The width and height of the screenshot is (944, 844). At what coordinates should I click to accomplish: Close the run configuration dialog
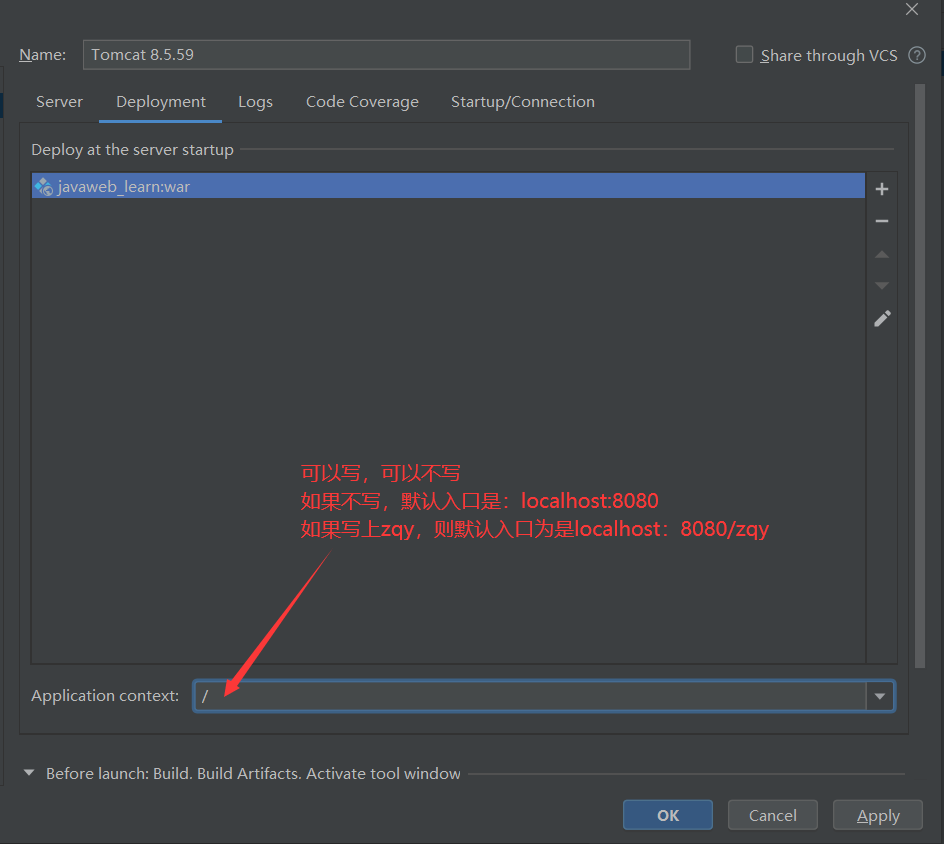(x=911, y=9)
